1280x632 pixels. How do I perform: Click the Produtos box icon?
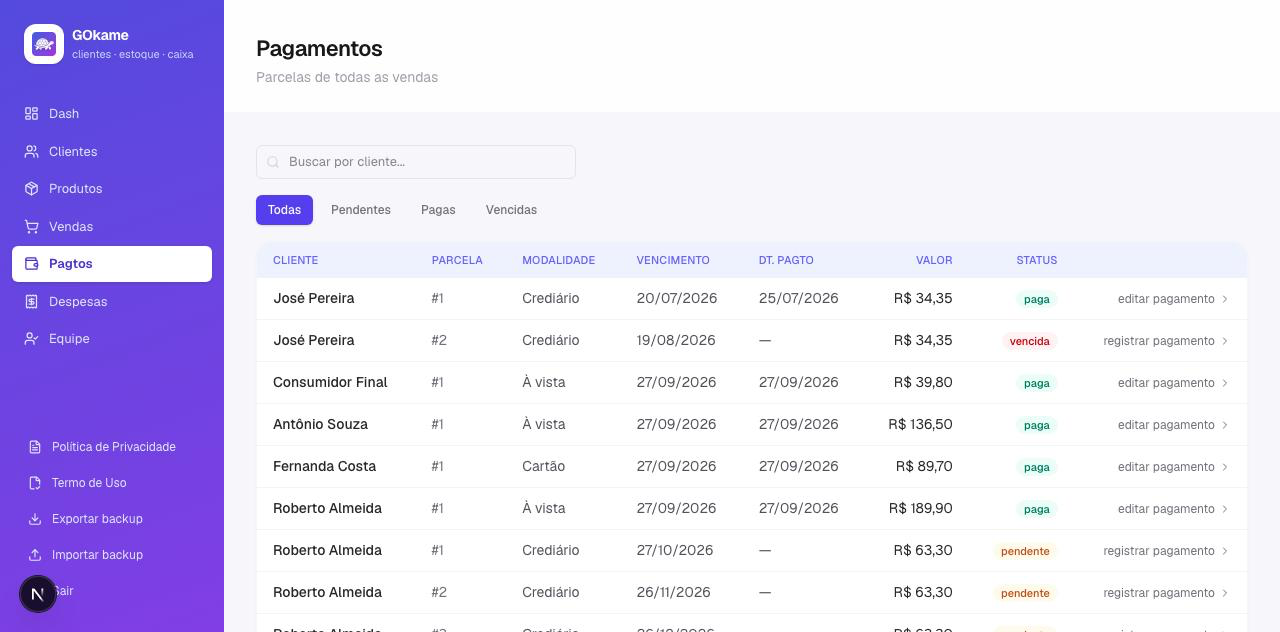coord(32,189)
